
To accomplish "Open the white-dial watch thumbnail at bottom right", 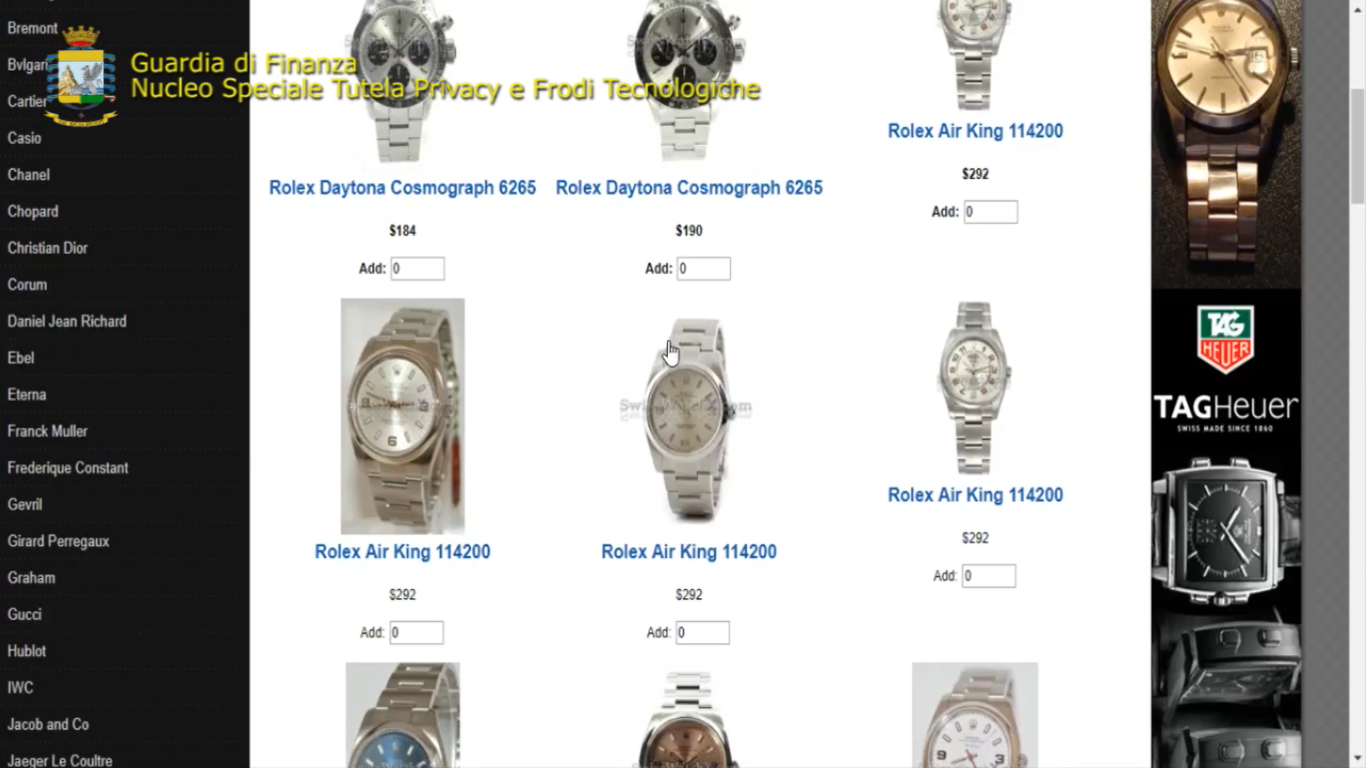I will tap(975, 715).
